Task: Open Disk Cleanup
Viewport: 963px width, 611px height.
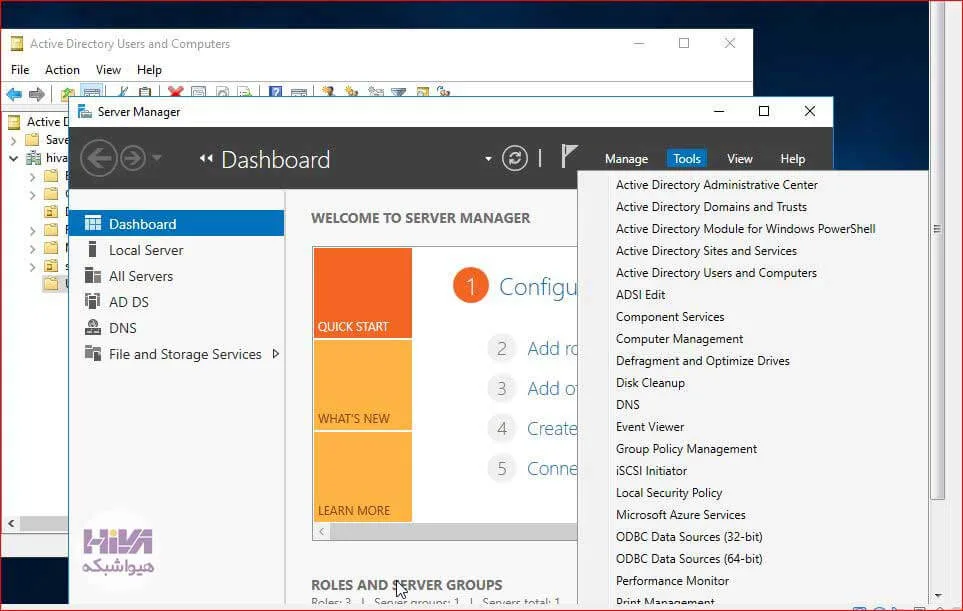Action: (x=650, y=383)
